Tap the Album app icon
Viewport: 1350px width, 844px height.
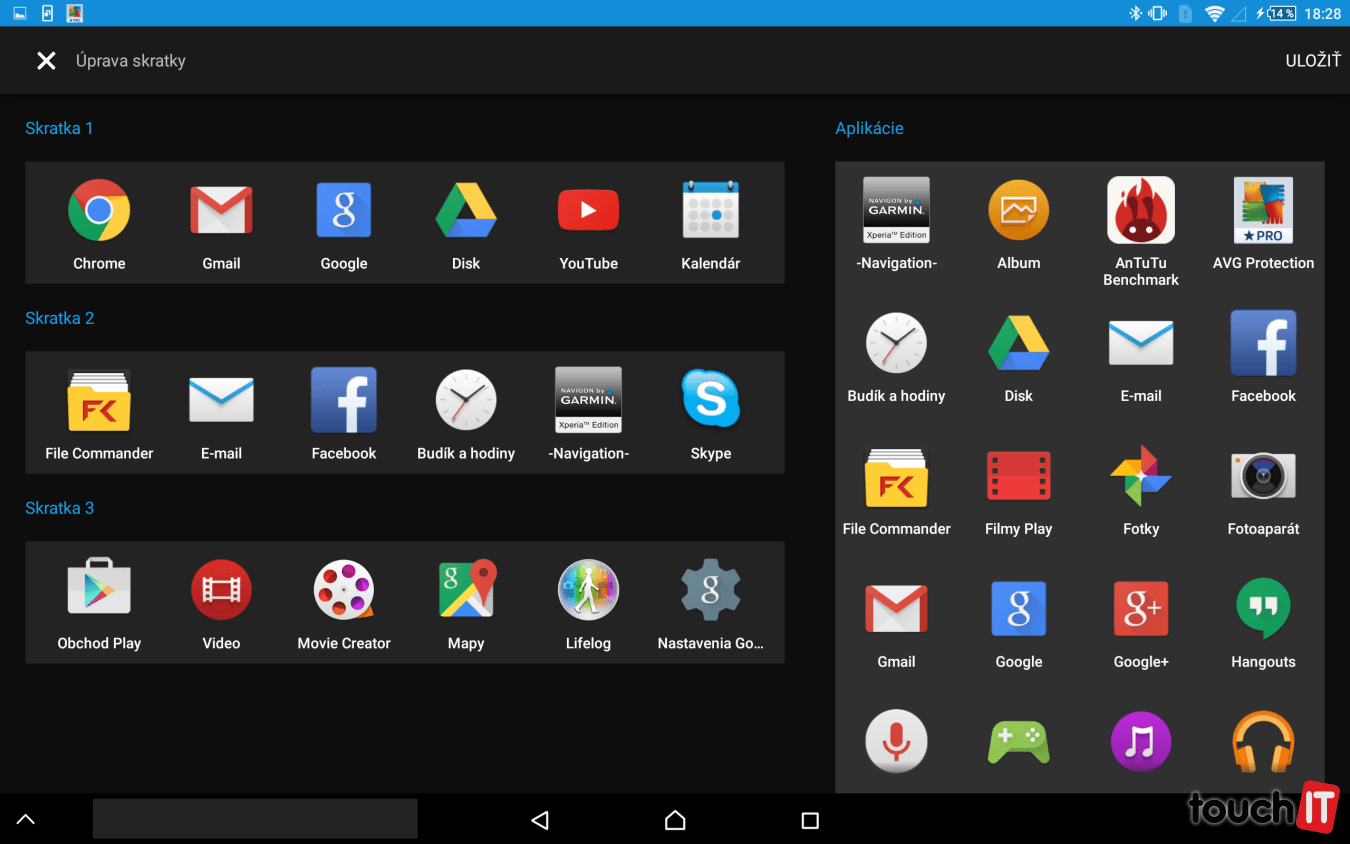tap(1018, 211)
